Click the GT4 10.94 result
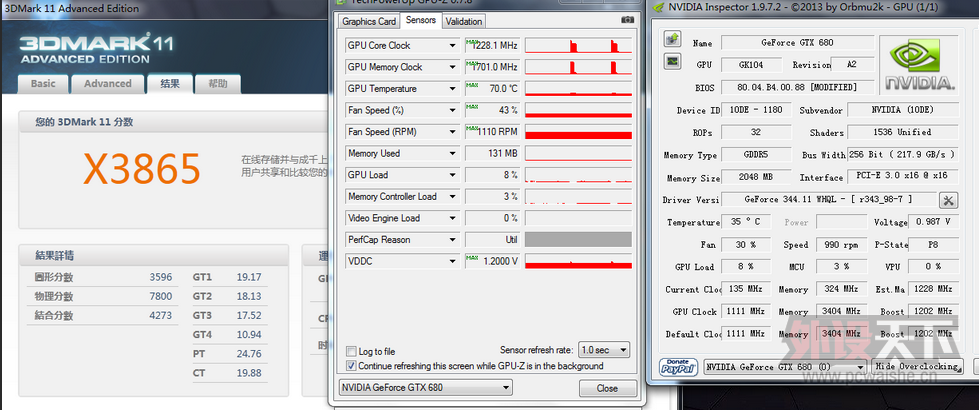Viewport: 979px width, 410px height. tap(249, 335)
